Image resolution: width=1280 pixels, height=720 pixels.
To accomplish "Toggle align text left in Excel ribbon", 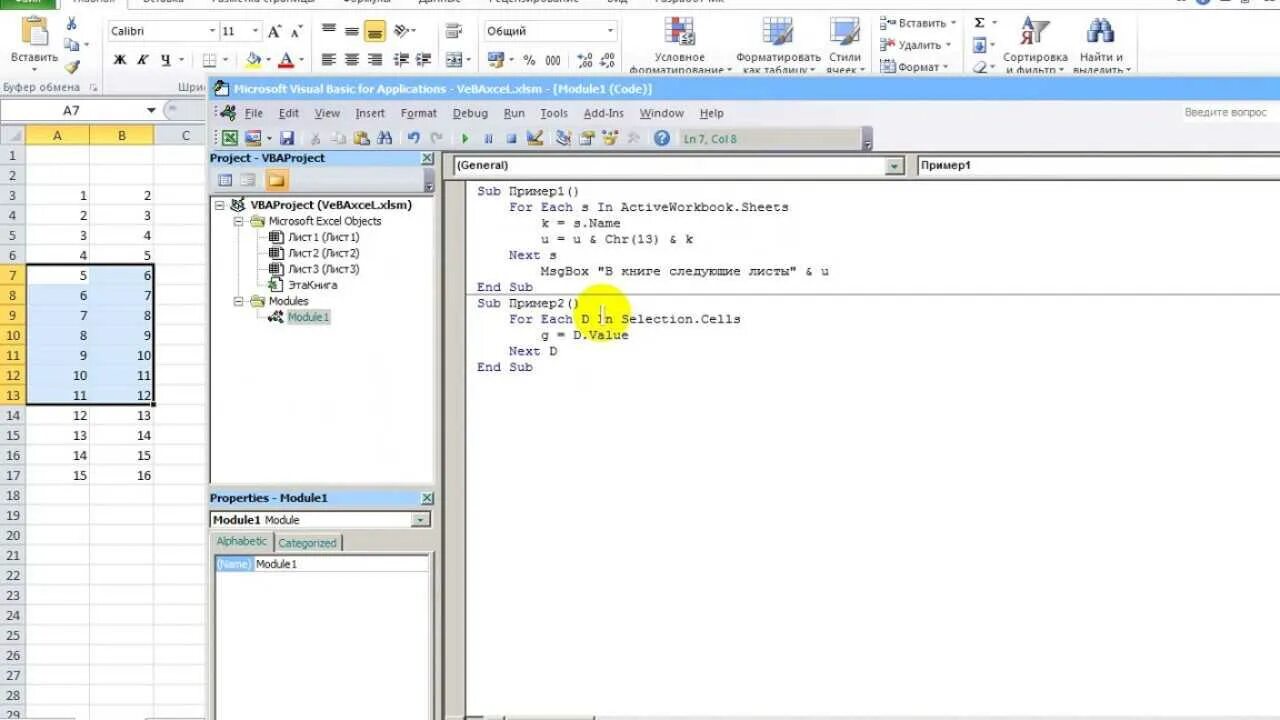I will click(329, 60).
